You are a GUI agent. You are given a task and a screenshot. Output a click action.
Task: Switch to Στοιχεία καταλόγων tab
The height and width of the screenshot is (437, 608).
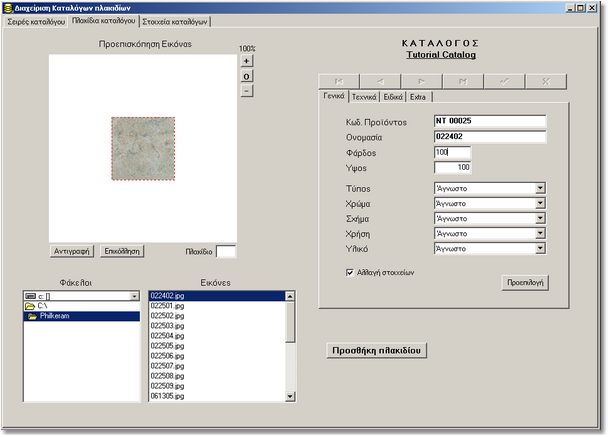tap(175, 22)
